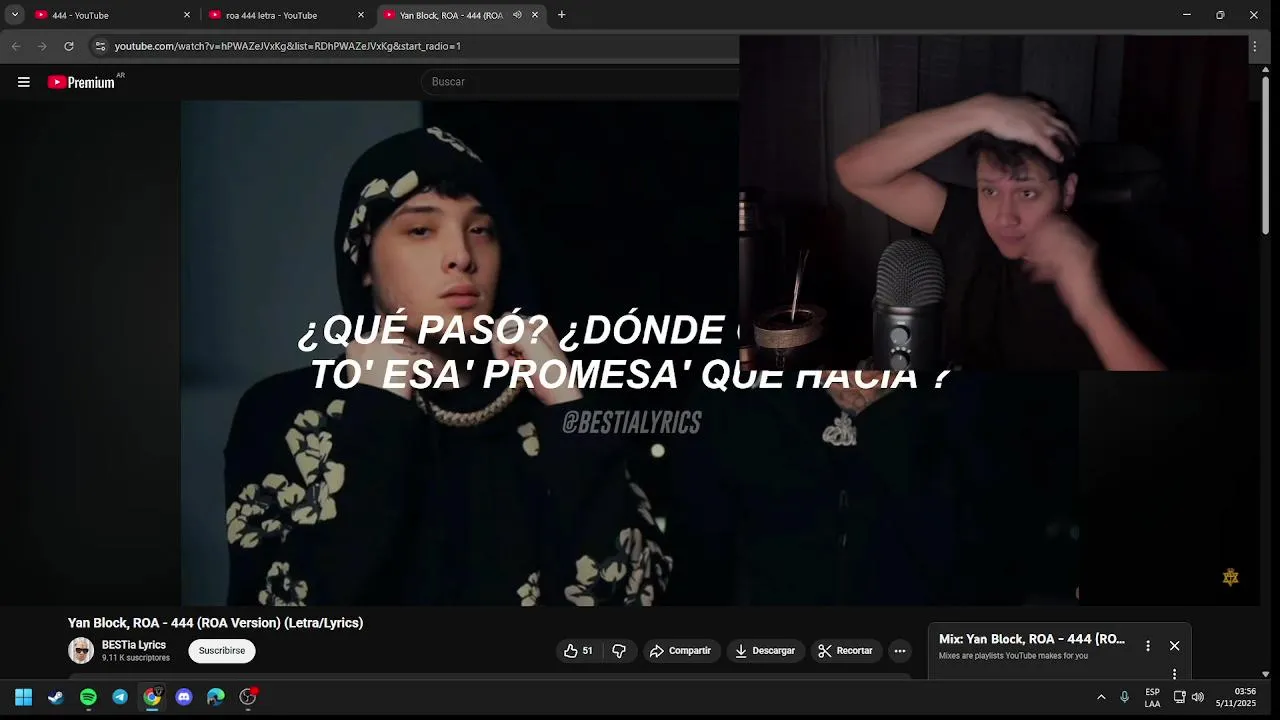This screenshot has height=720, width=1280.
Task: Click the Buscar search field
Action: click(580, 82)
